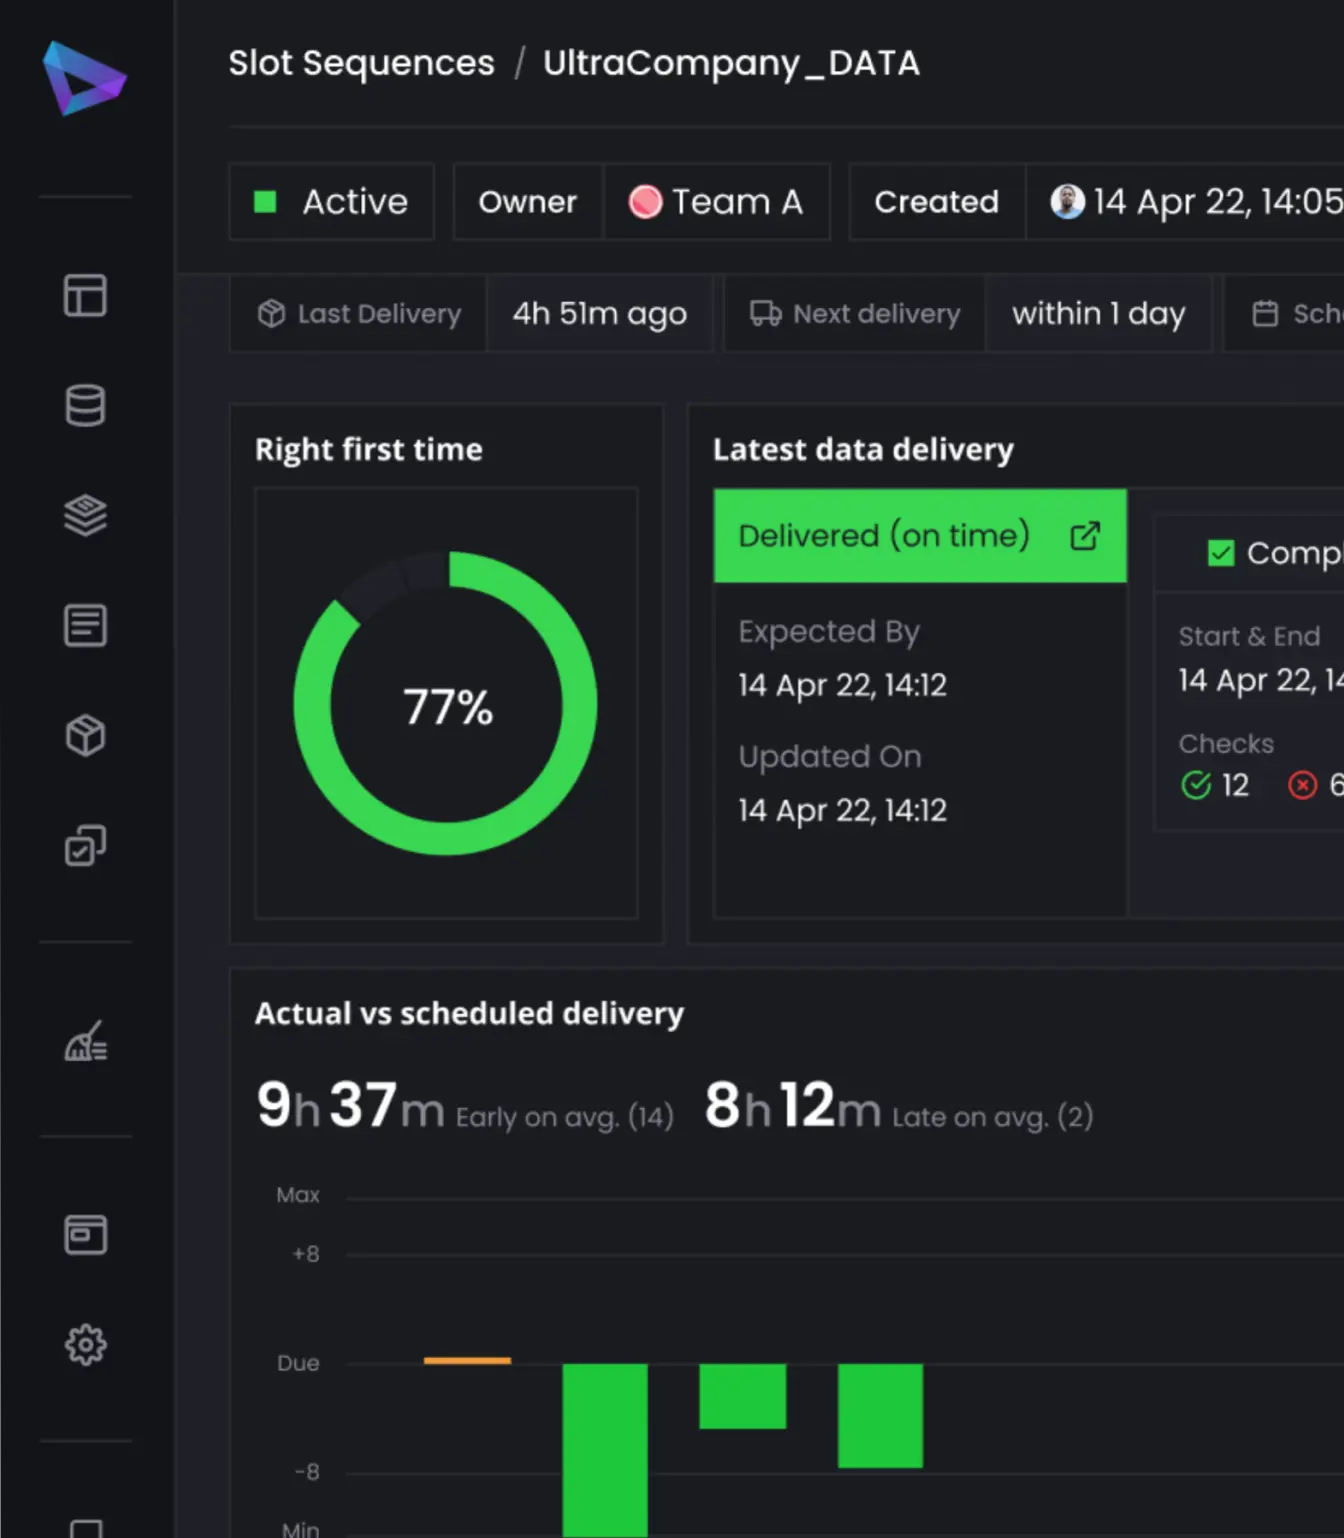The height and width of the screenshot is (1538, 1344).
Task: Open the document list icon in sidebar
Action: point(85,625)
